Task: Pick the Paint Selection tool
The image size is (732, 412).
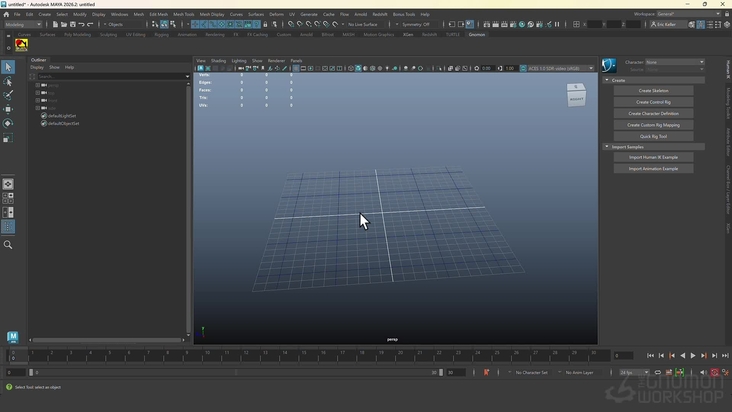Action: [8, 96]
